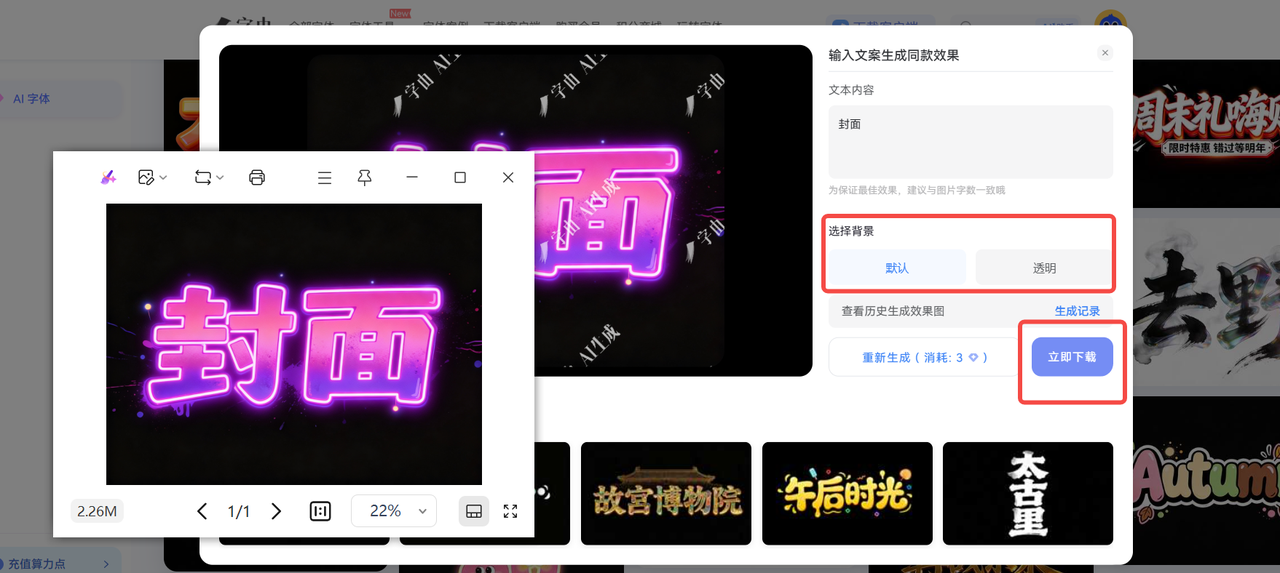Select the 午后时光 style thumbnail
1280x573 pixels.
click(x=847, y=494)
